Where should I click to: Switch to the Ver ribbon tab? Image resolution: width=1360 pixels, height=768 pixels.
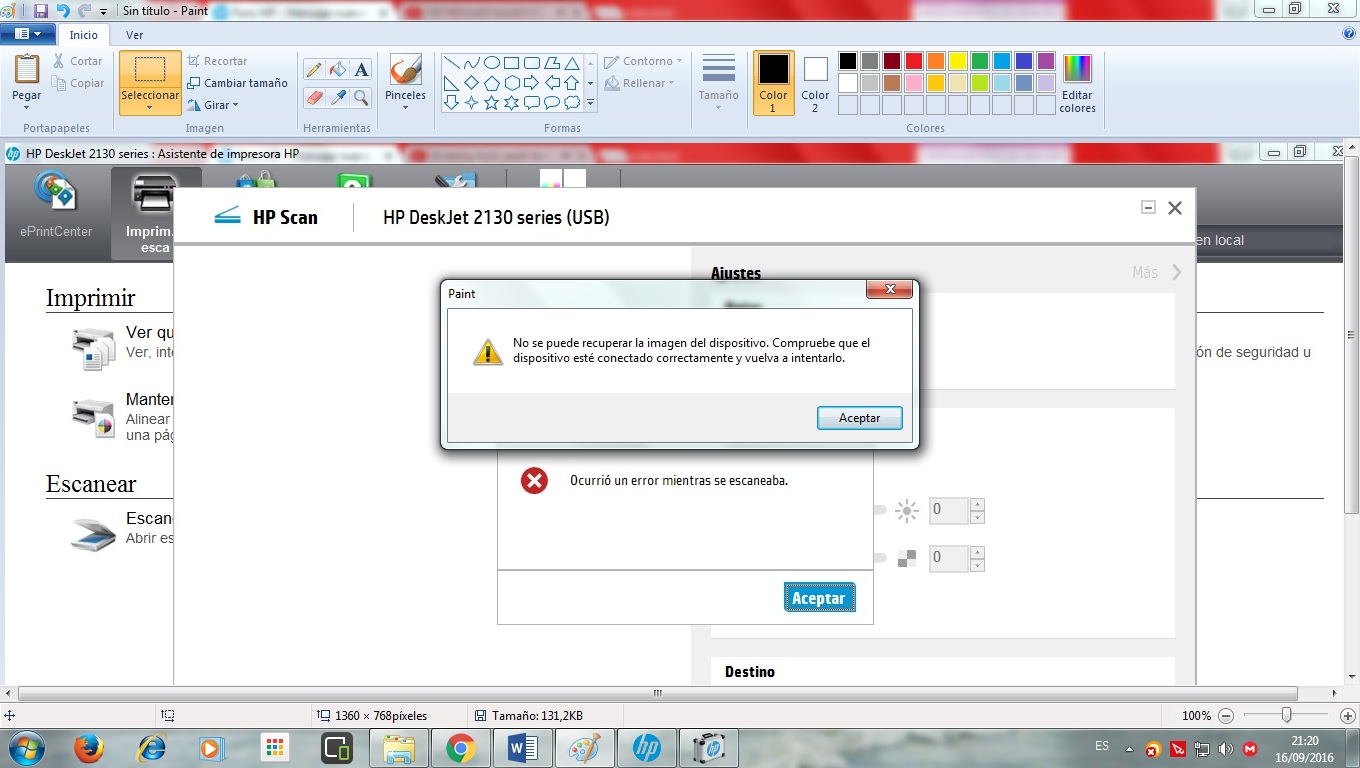coord(134,35)
